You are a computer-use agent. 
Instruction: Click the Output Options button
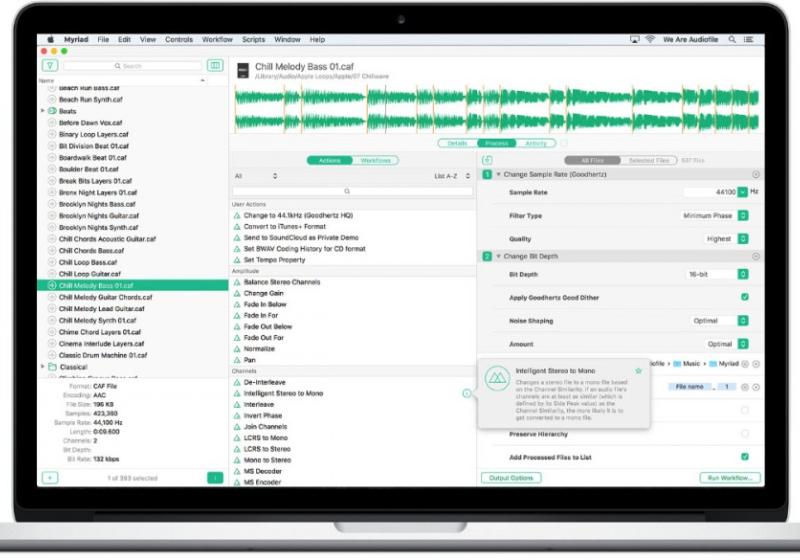point(512,478)
